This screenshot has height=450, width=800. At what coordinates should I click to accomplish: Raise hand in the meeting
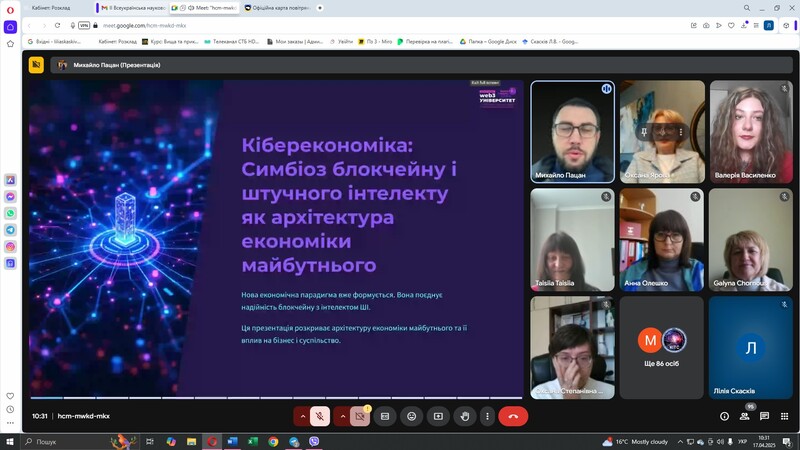(x=465, y=416)
